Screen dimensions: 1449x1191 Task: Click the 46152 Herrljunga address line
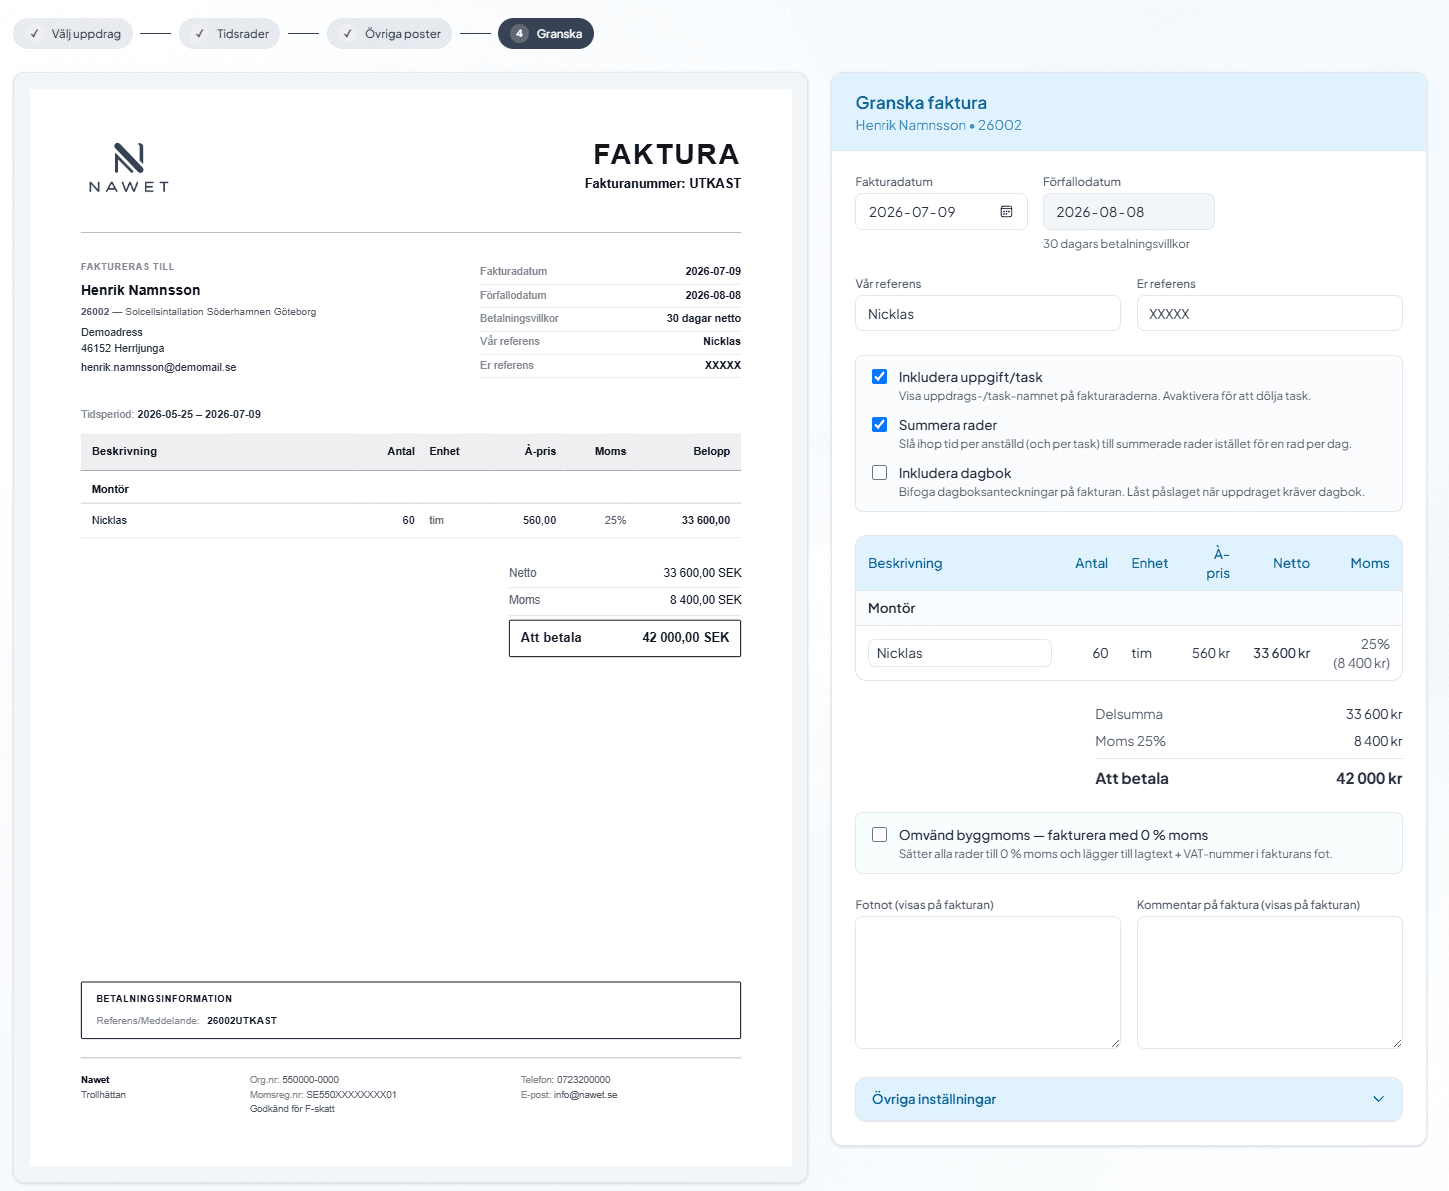coord(123,348)
